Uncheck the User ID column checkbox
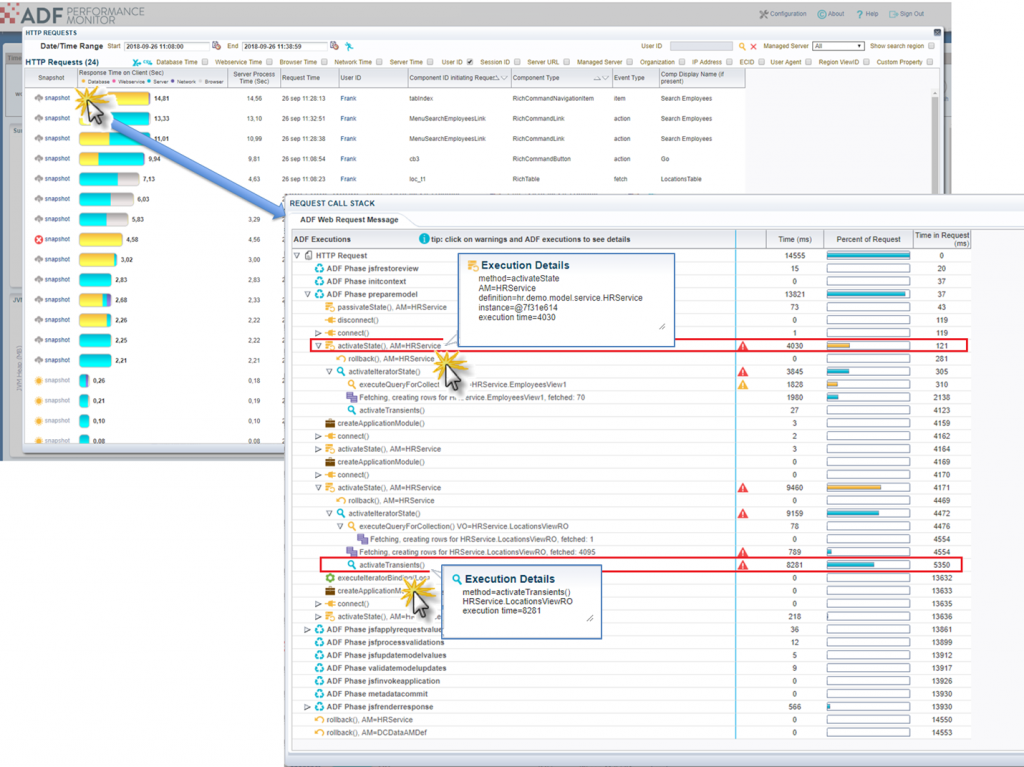 point(471,62)
